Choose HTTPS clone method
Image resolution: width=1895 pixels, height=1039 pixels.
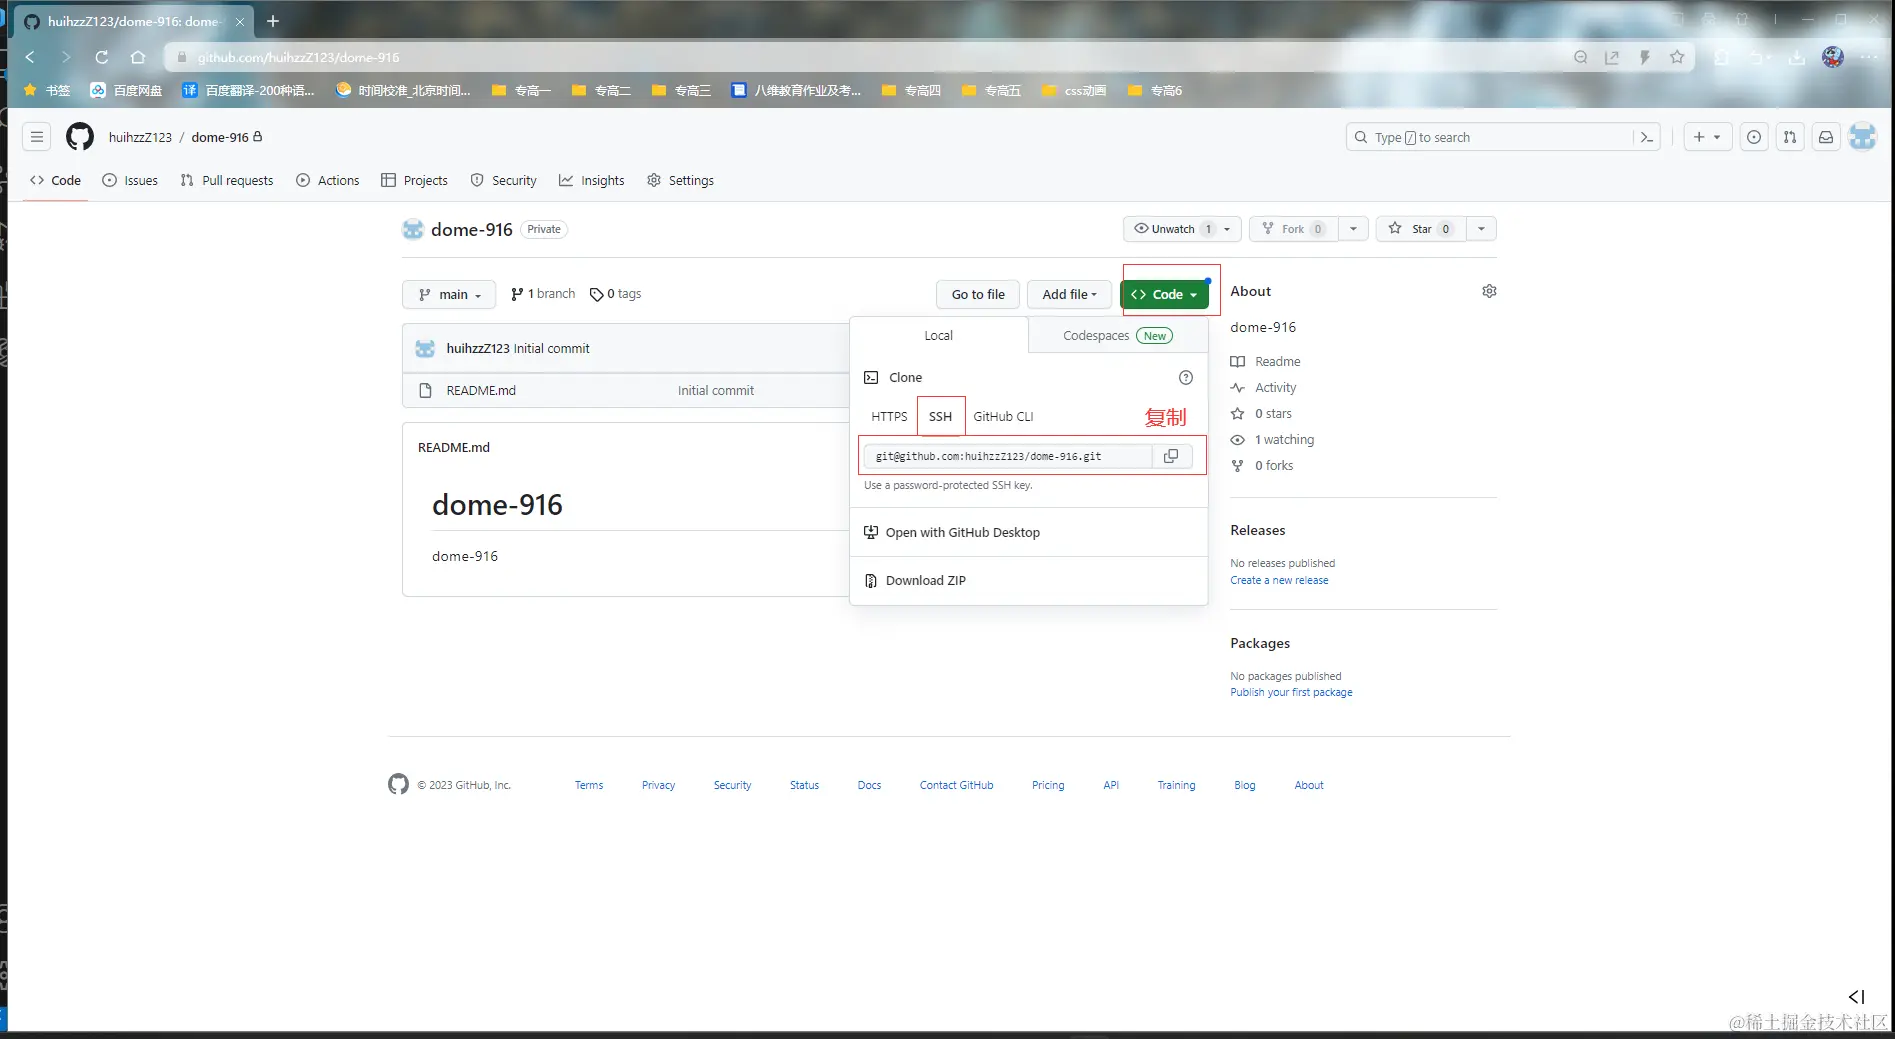889,416
